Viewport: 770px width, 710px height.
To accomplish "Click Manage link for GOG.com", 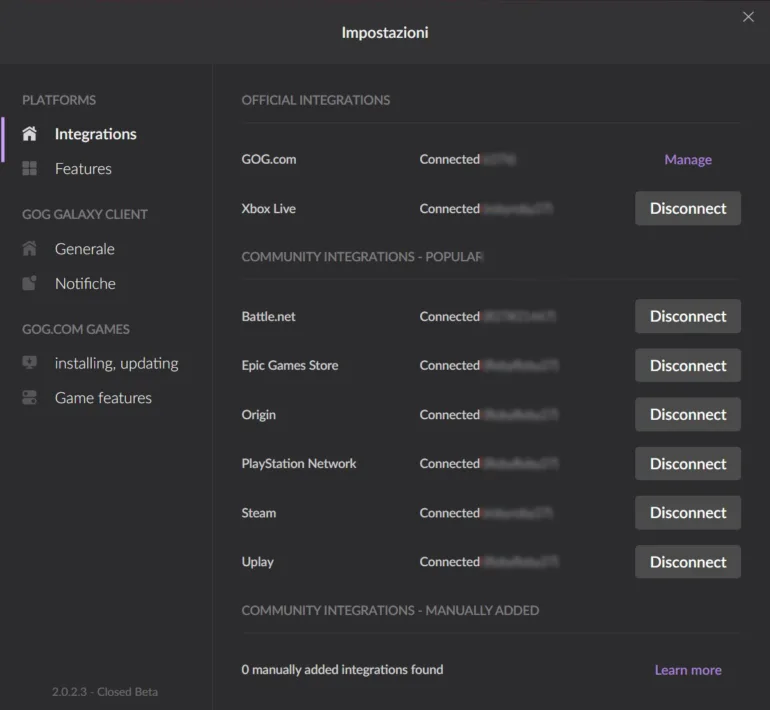I will click(688, 160).
